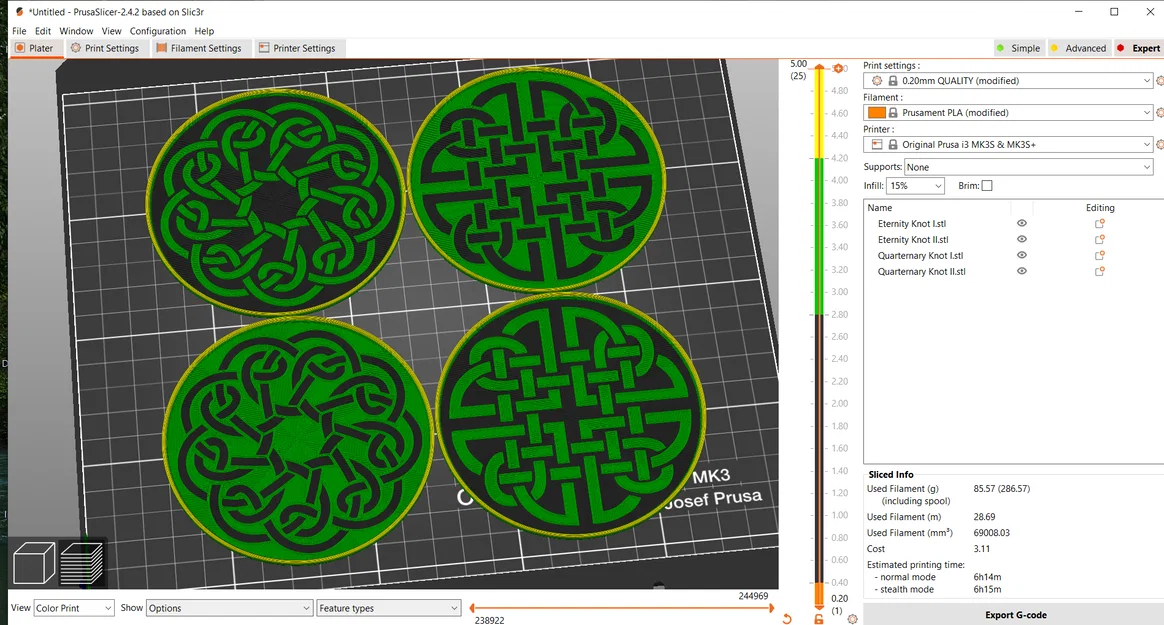Click the Export G-code button
Screen dimensions: 1164x625
(1015, 615)
